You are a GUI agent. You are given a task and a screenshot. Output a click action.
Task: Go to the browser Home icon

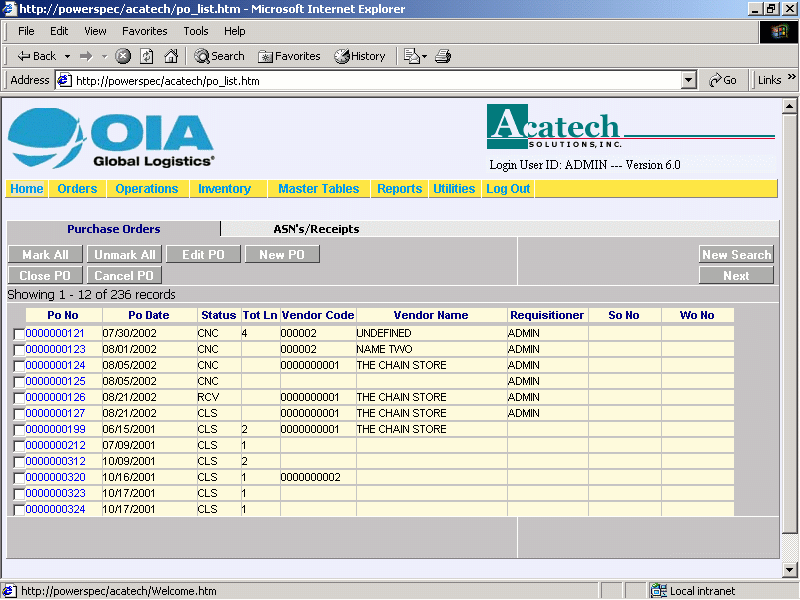[x=171, y=56]
